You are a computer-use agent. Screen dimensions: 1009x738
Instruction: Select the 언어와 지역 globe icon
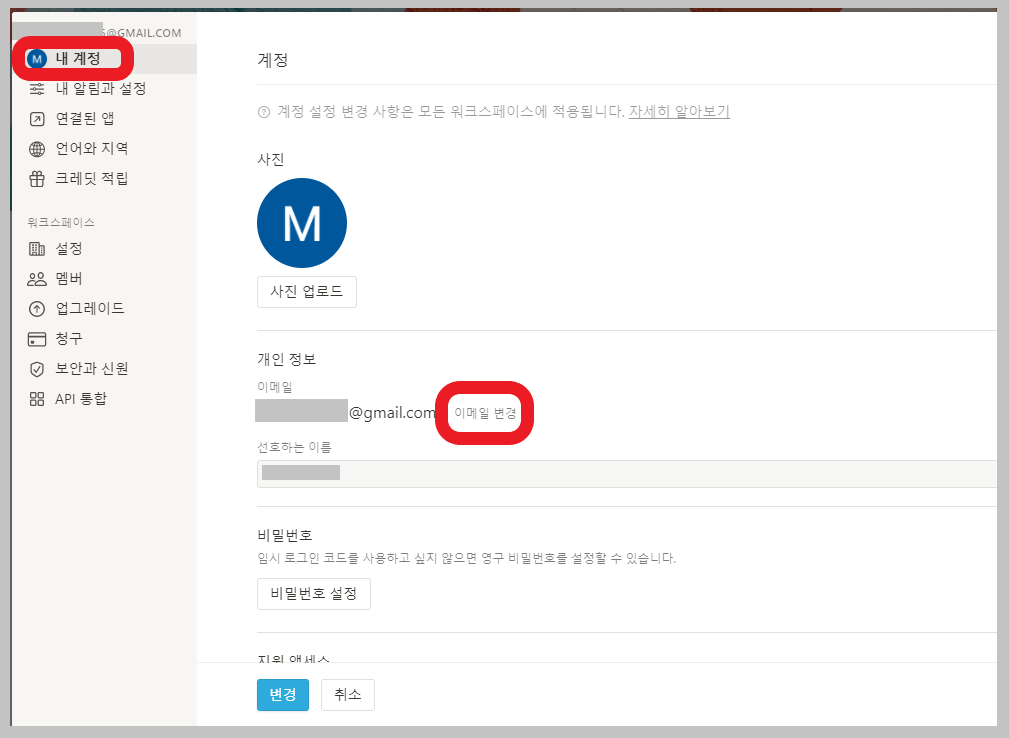tap(36, 148)
